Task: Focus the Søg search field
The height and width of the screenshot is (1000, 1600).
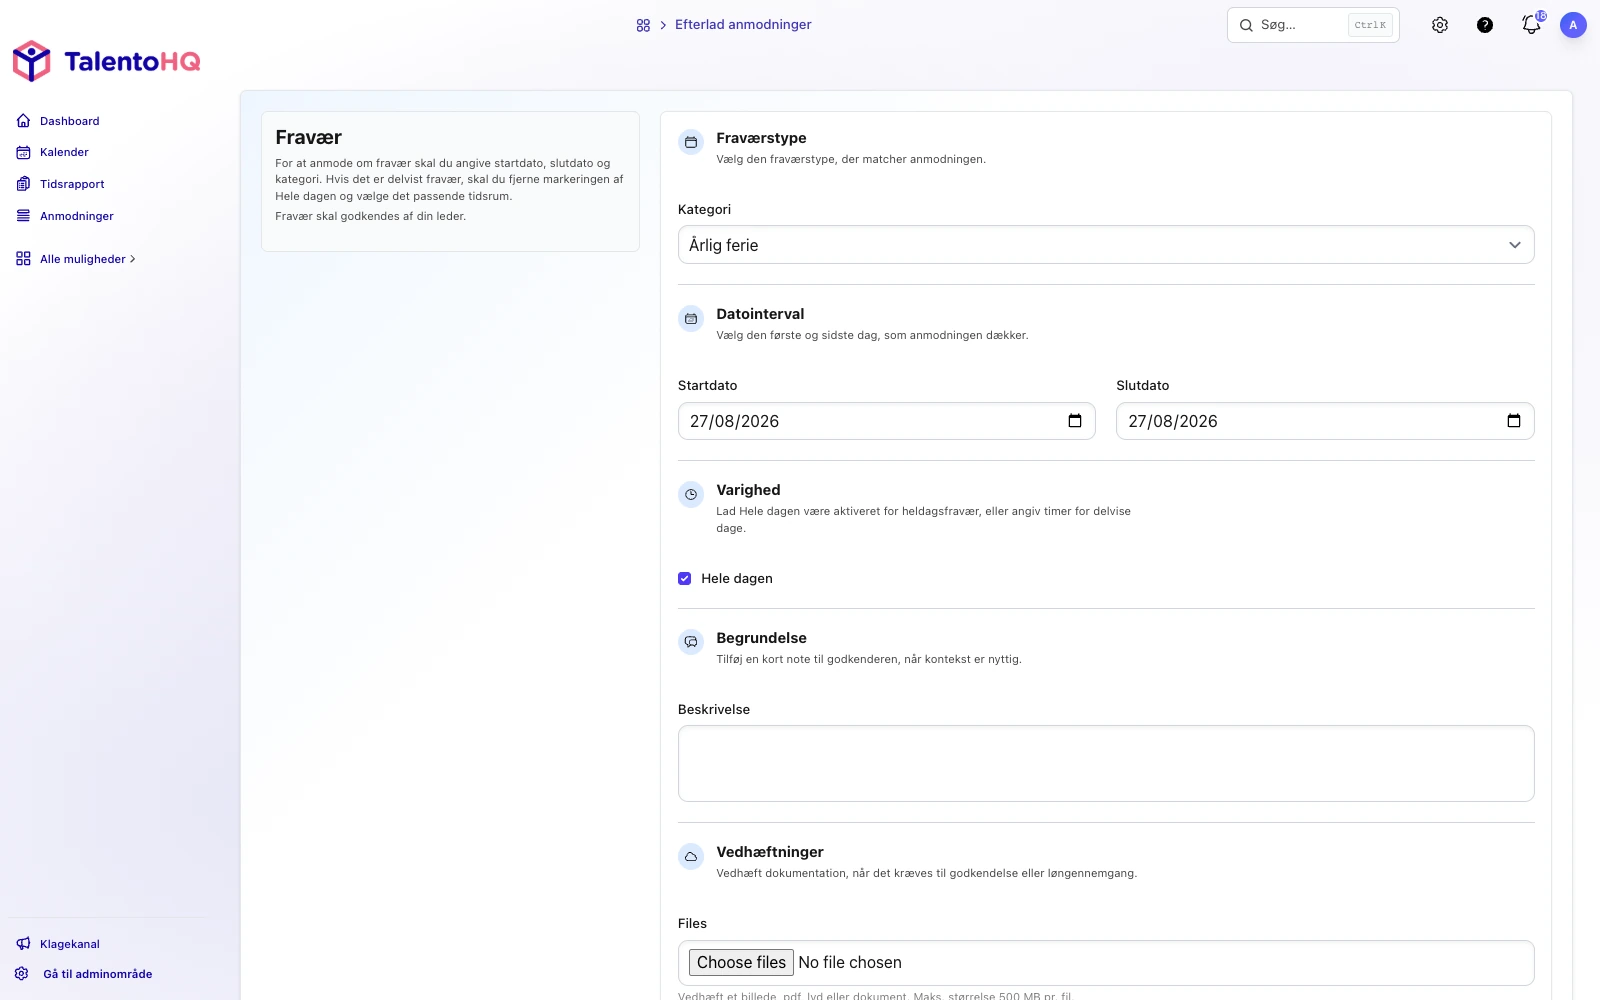Action: click(1313, 25)
